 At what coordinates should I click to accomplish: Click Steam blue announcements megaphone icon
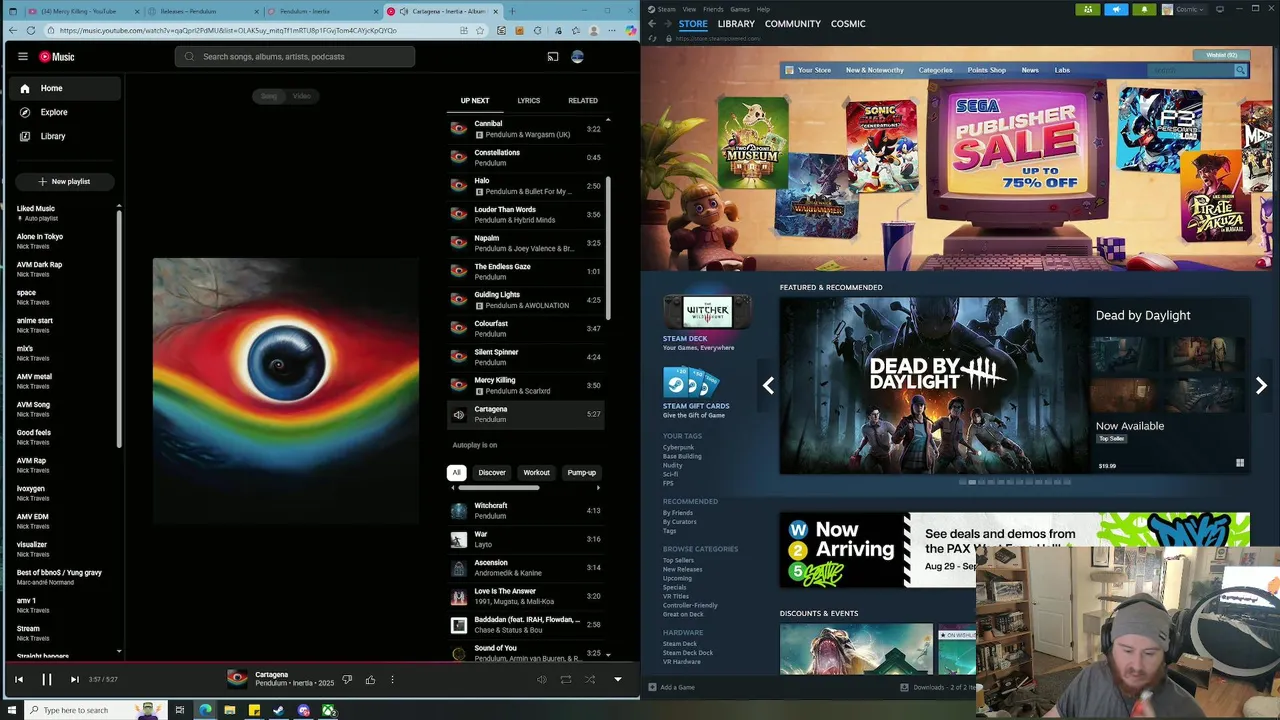click(x=1116, y=9)
